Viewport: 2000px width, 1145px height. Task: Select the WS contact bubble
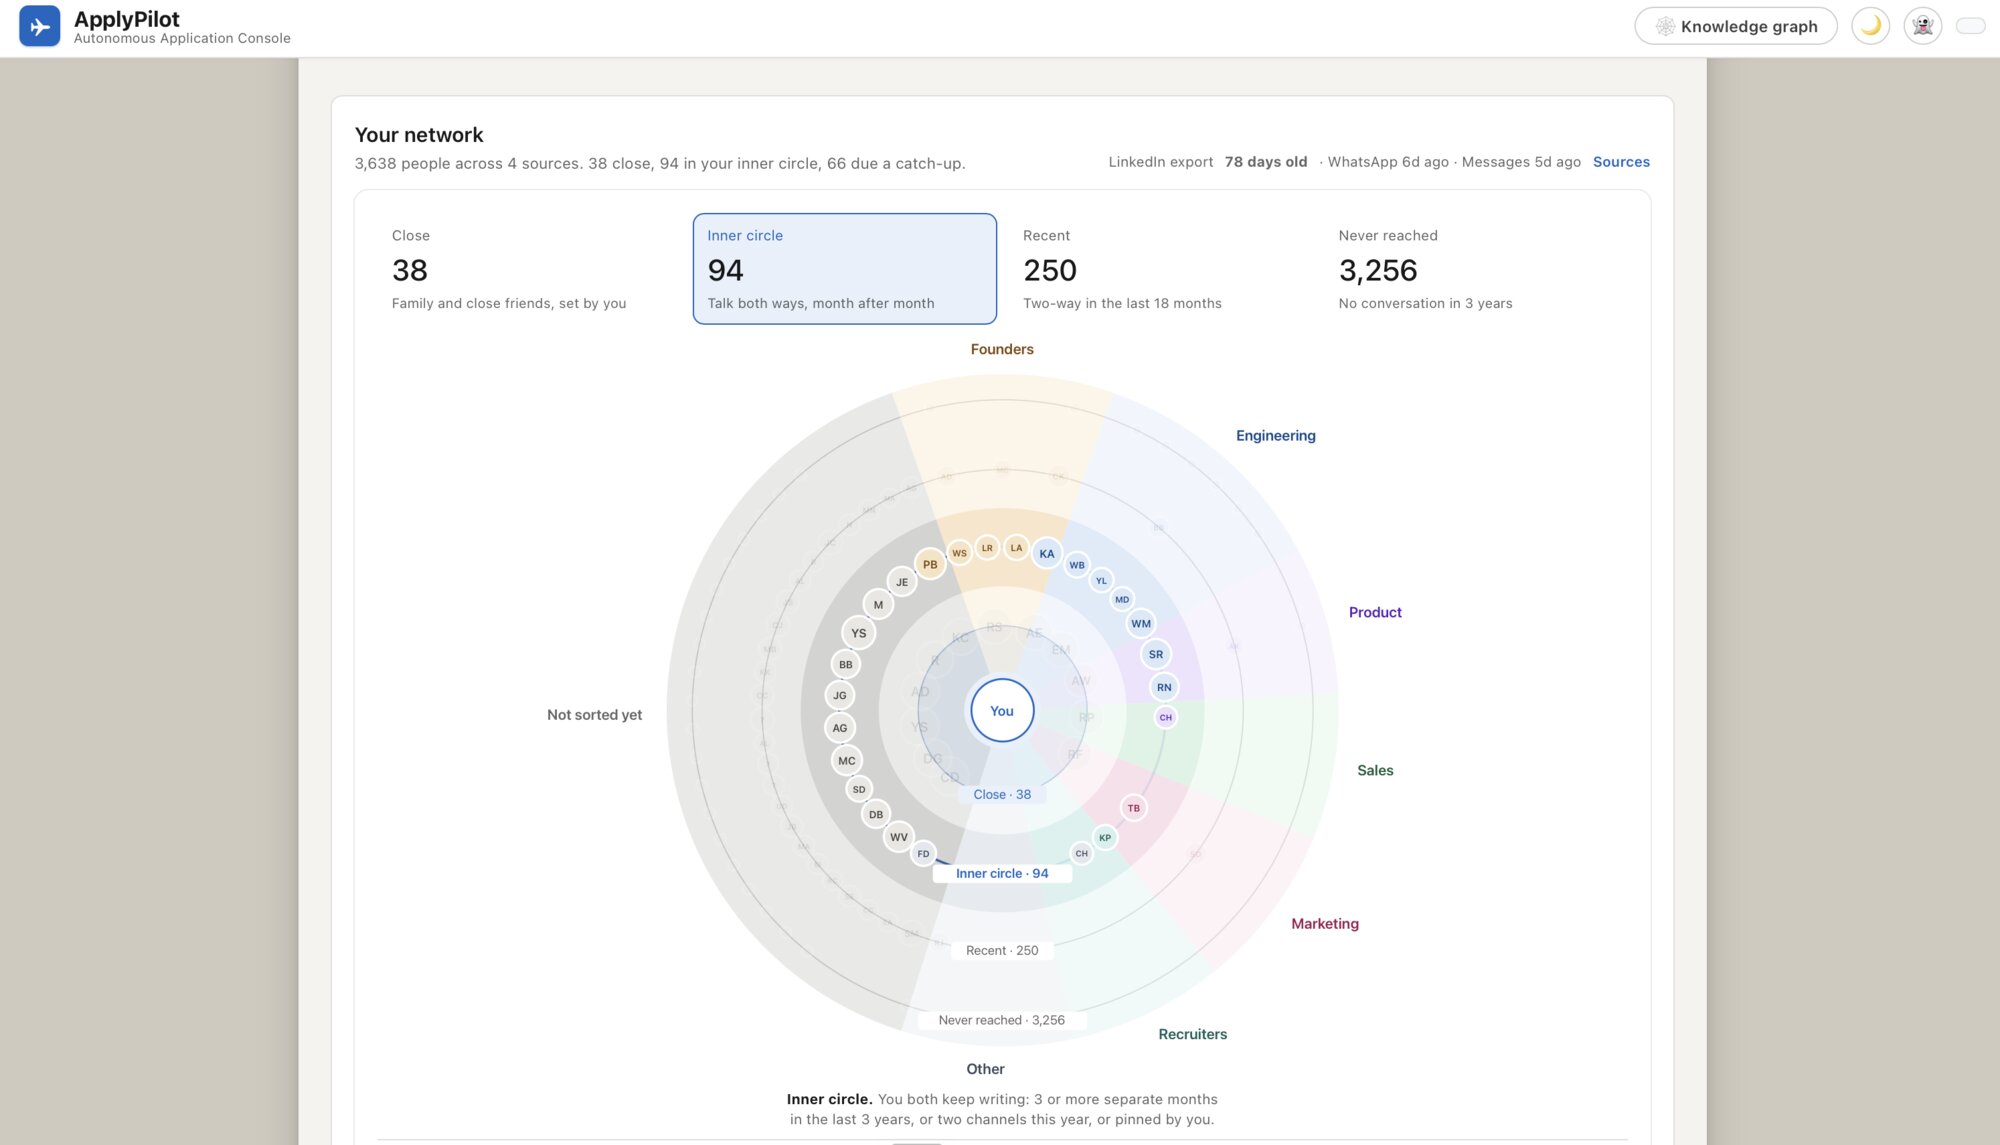point(959,553)
